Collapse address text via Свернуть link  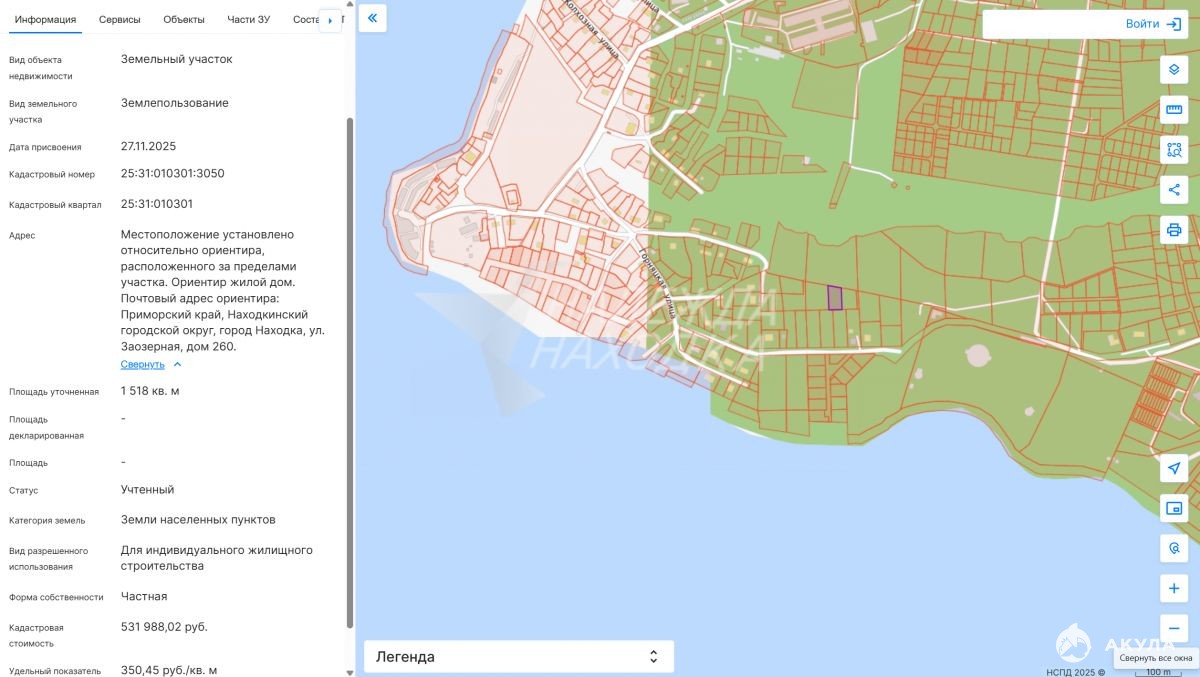(143, 364)
